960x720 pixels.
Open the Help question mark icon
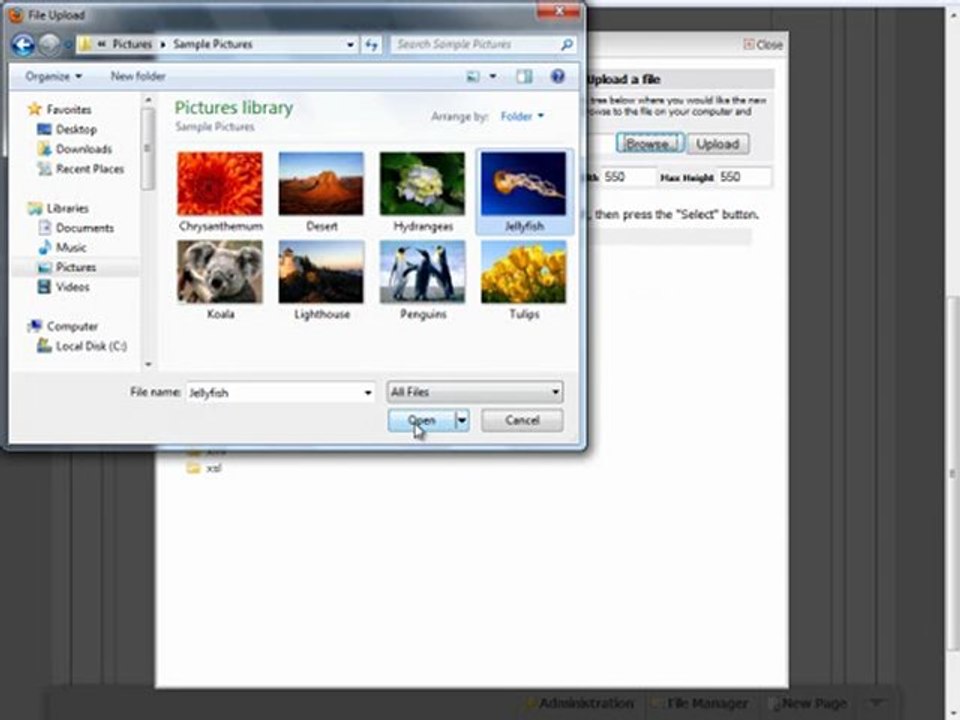click(x=557, y=77)
